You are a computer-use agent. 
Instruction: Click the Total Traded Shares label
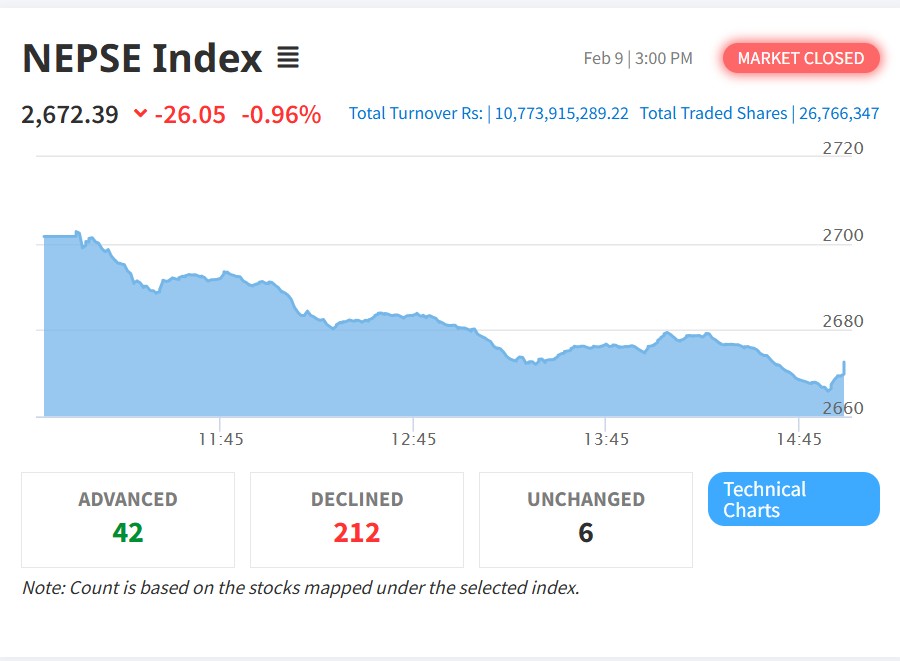tap(713, 114)
